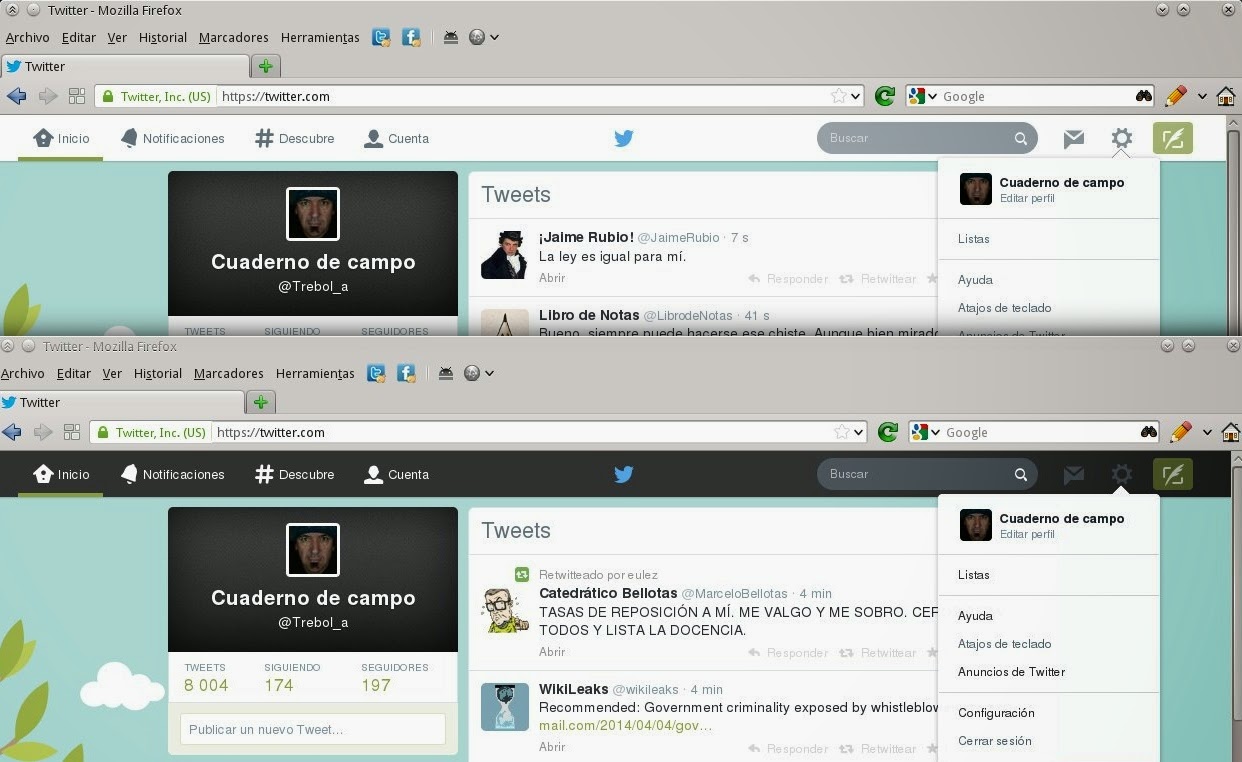The height and width of the screenshot is (762, 1242).
Task: Click Android robot icon in top toolbar
Action: [450, 37]
